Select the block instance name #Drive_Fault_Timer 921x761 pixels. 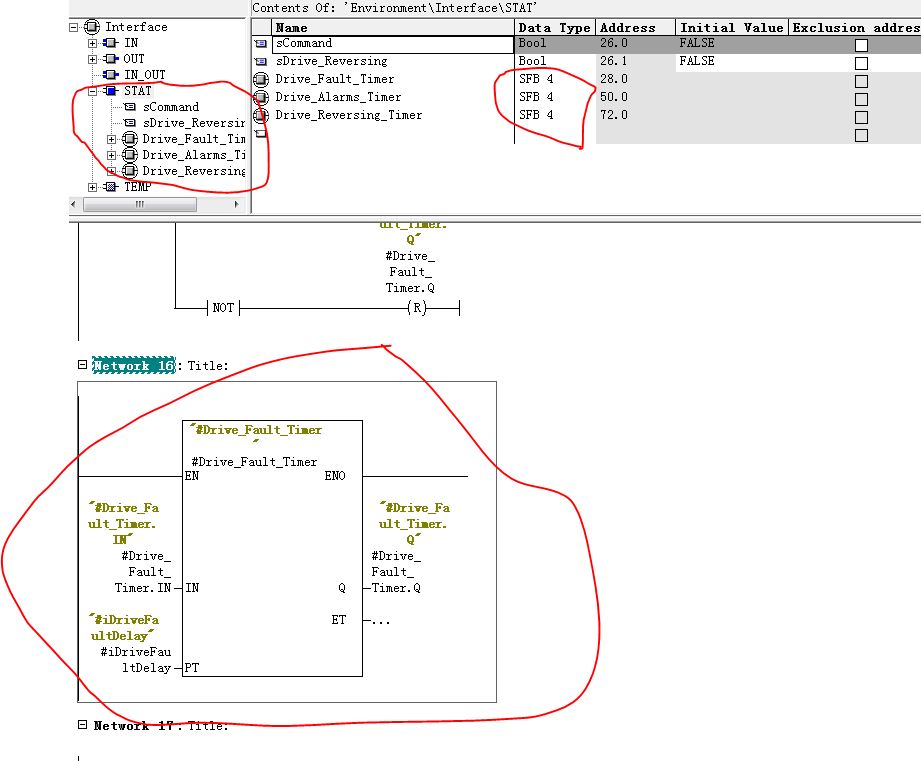point(254,462)
